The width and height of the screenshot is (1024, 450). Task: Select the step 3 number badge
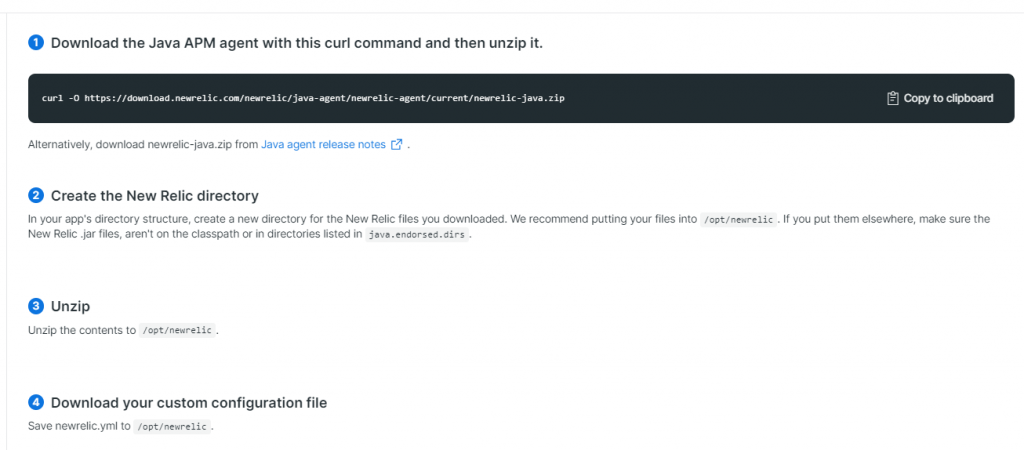pyautogui.click(x=36, y=306)
